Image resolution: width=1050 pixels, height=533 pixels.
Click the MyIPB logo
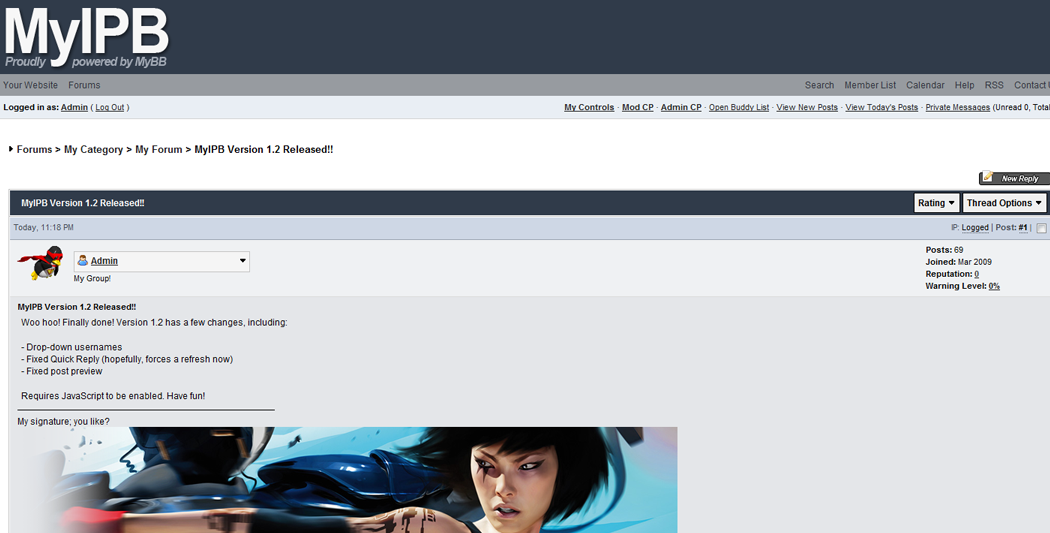pos(86,35)
